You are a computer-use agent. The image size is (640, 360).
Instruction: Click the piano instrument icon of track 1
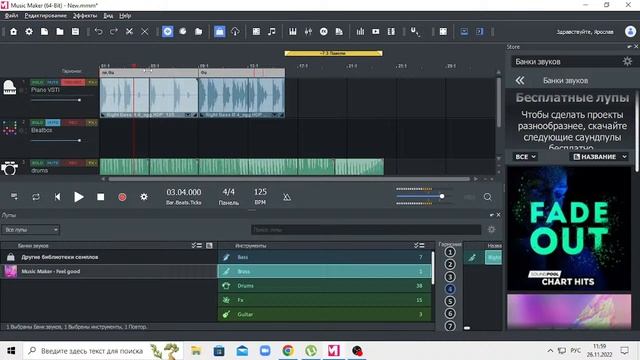point(9,87)
